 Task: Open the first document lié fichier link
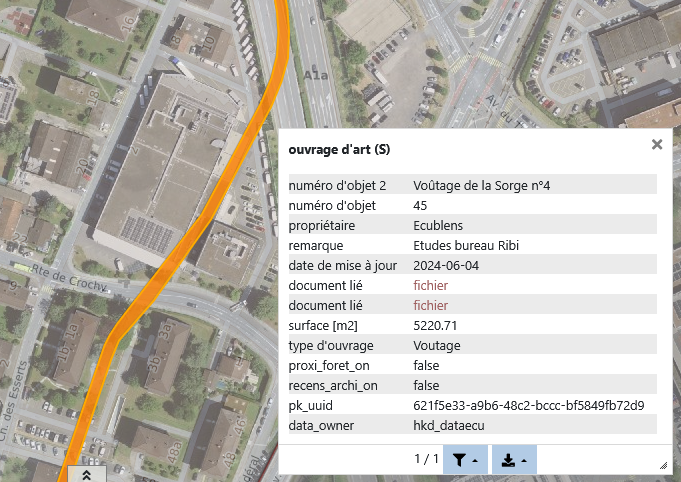(430, 285)
